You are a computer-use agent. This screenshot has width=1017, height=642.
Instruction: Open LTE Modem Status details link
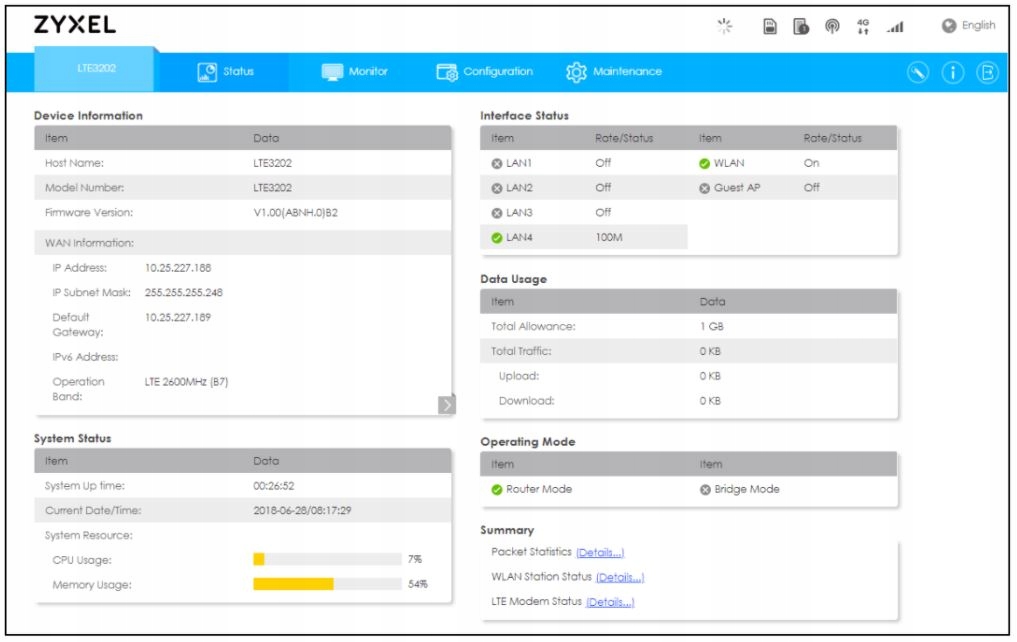pos(610,602)
